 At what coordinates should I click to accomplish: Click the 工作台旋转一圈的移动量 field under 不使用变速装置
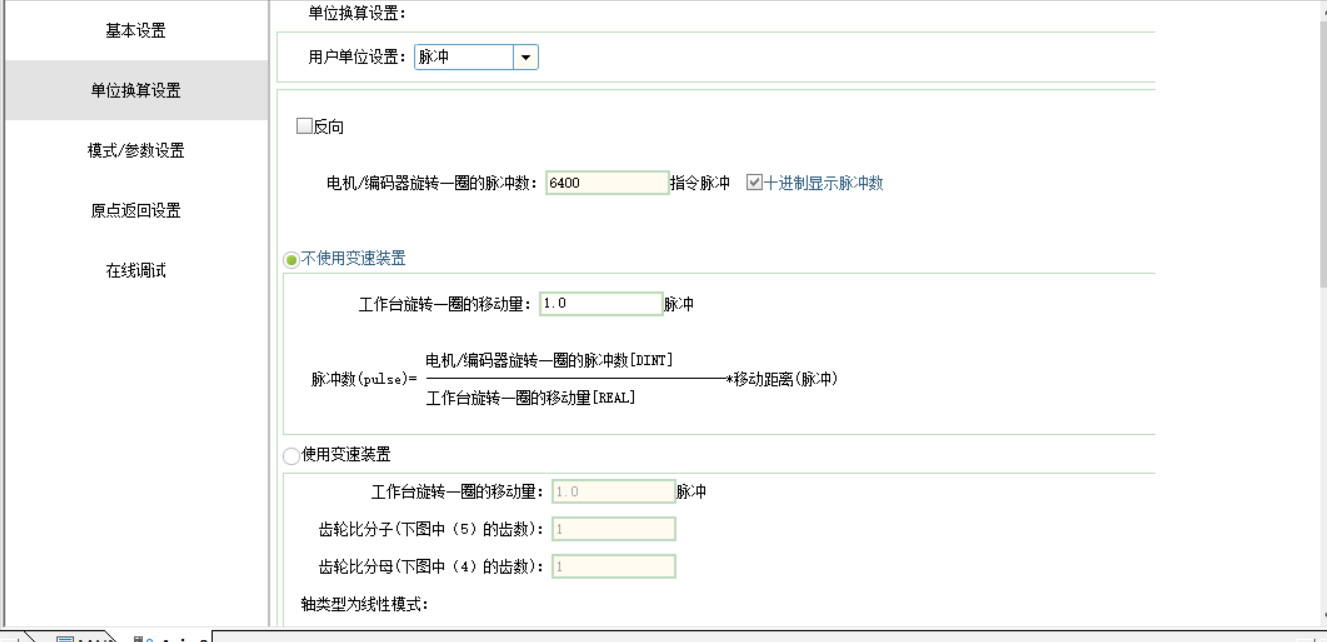(x=601, y=304)
